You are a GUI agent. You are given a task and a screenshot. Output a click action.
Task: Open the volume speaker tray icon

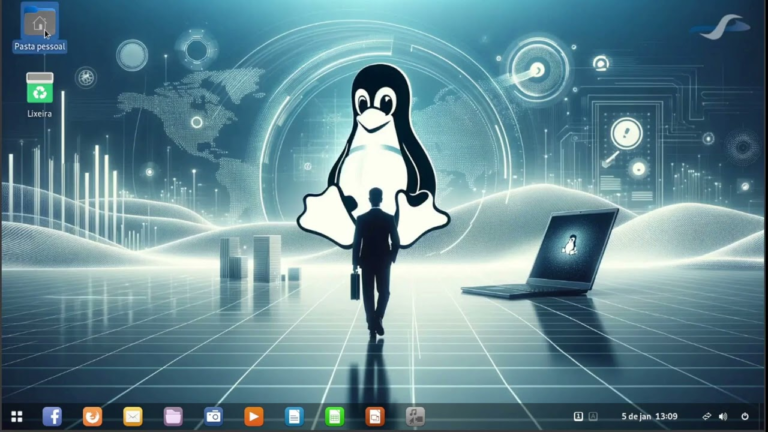(x=723, y=416)
